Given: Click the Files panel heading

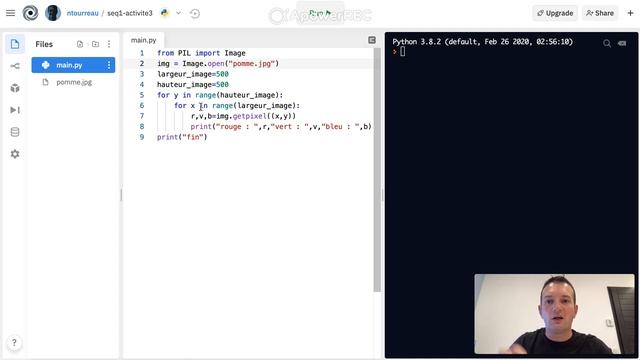Looking at the screenshot, I should coord(44,44).
